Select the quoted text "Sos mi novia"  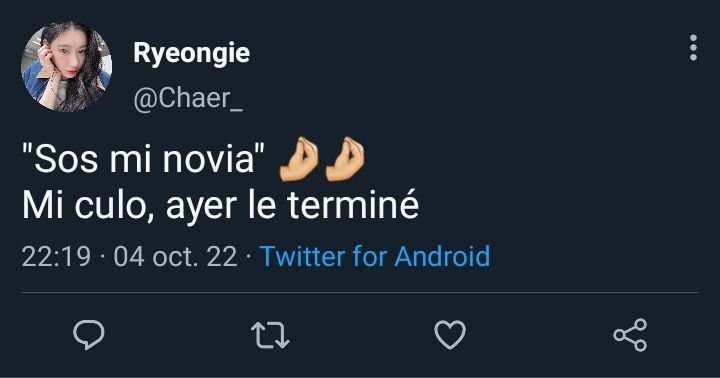point(144,159)
